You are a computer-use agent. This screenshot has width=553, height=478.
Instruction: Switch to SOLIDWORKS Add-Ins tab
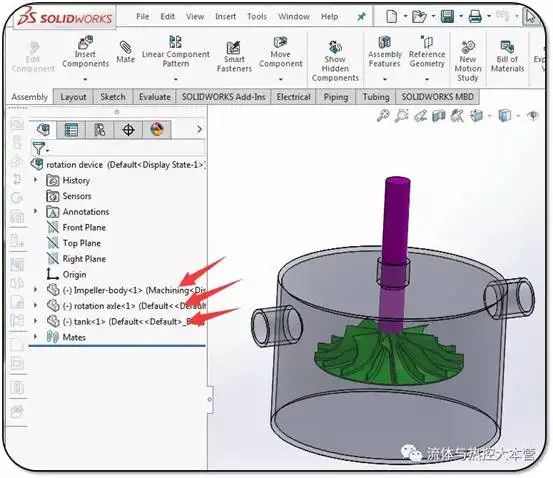[x=223, y=97]
